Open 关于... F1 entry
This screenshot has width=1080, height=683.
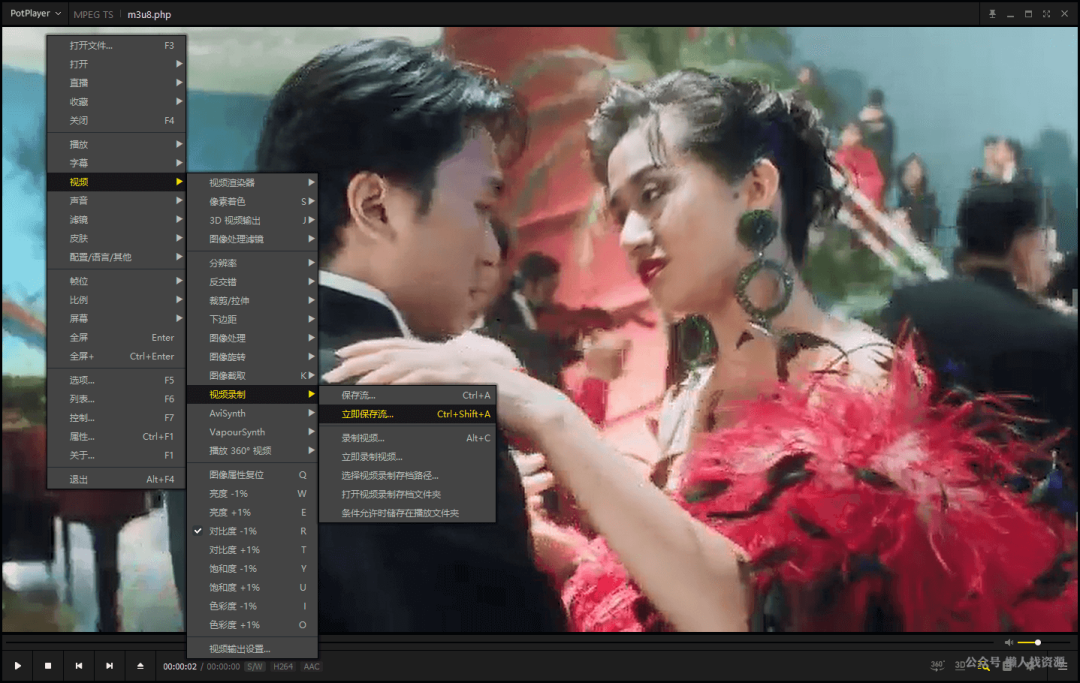point(116,455)
